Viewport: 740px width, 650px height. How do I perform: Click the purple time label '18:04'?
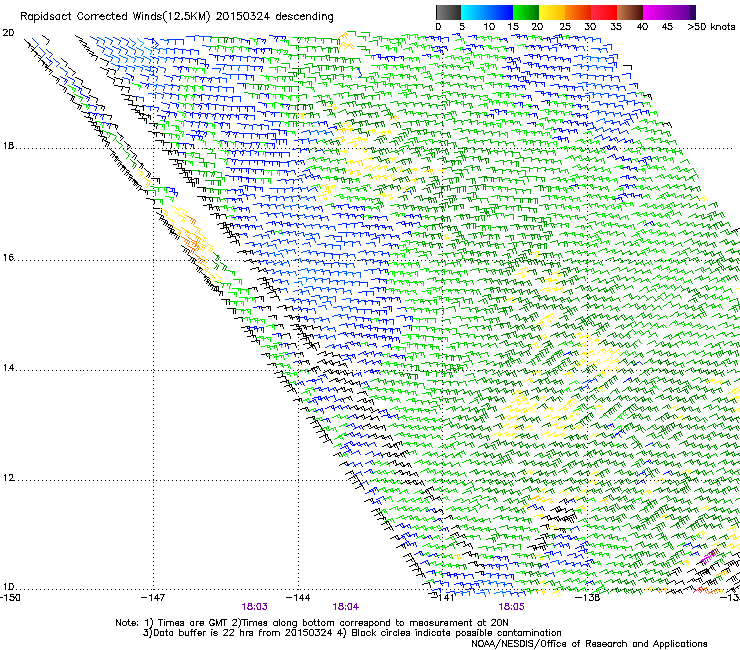pos(345,607)
